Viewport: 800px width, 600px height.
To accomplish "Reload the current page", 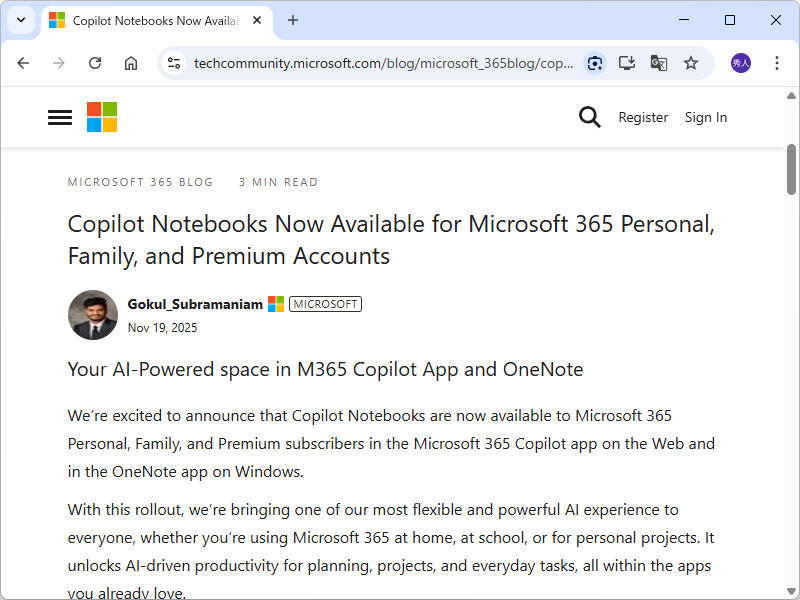I will pos(95,63).
